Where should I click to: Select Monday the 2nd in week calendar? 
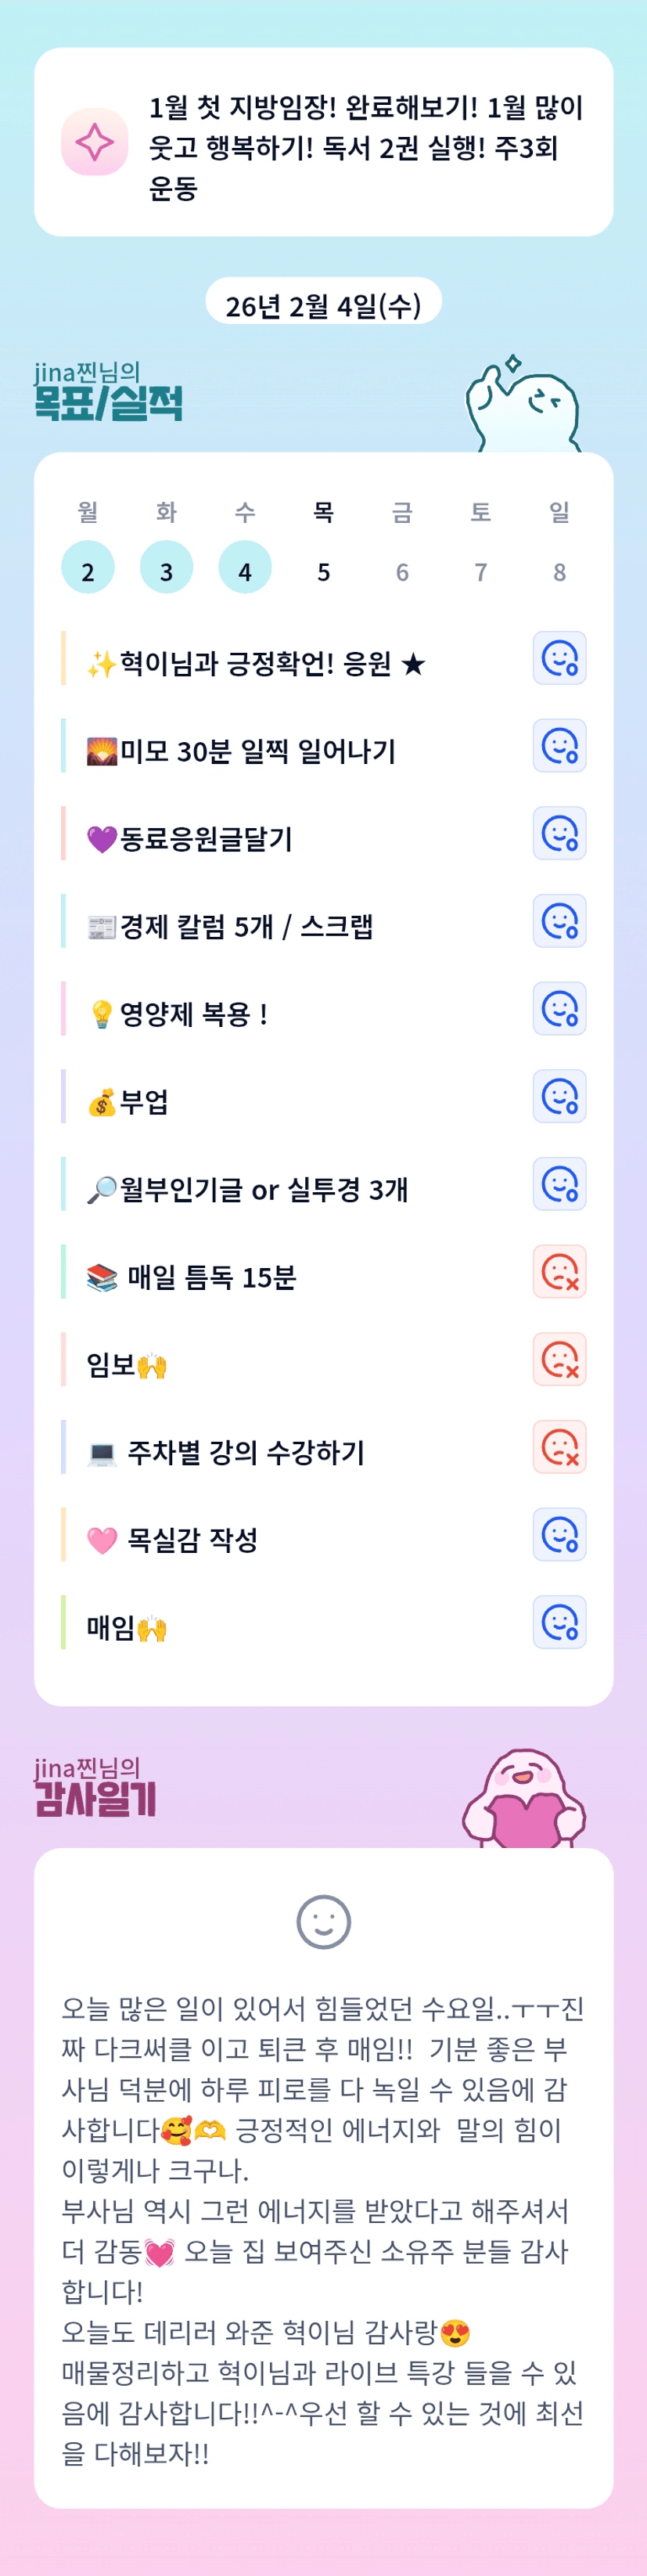(x=88, y=569)
